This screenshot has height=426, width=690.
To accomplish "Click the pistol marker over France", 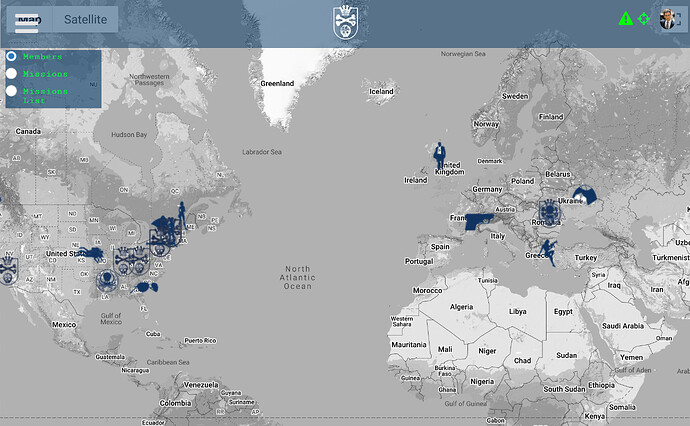I will [479, 221].
